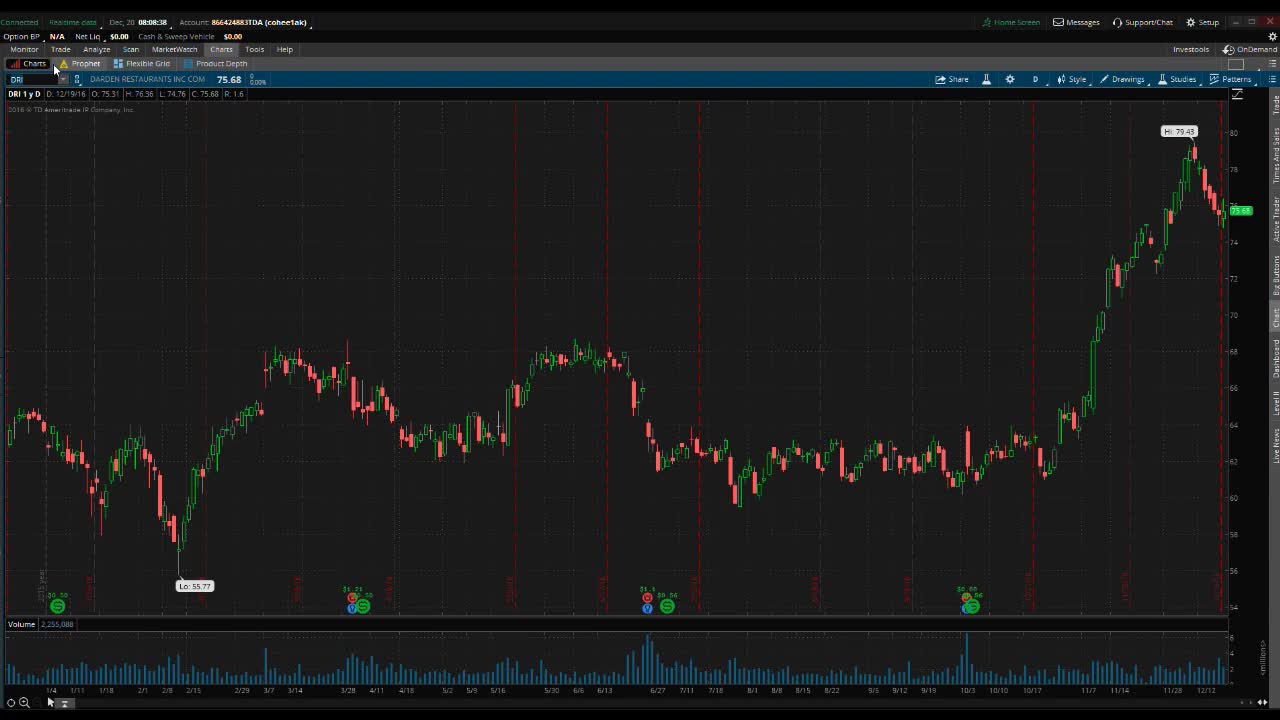Click the Realtime data status
The image size is (1280, 720).
73,22
